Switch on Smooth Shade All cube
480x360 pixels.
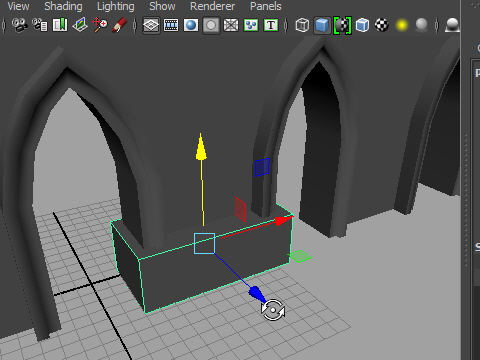coord(322,25)
